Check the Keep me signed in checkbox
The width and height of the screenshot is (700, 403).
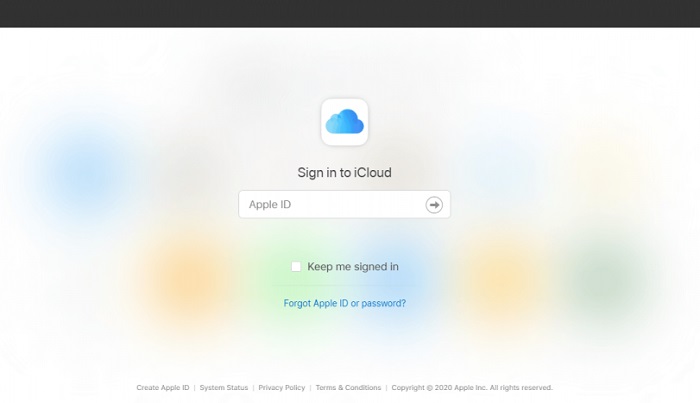pos(296,266)
